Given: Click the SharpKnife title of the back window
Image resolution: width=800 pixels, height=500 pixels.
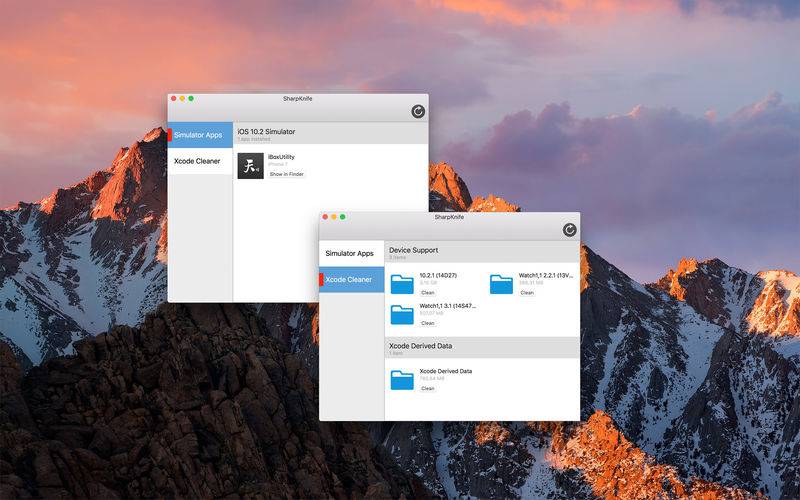Looking at the screenshot, I should [297, 98].
